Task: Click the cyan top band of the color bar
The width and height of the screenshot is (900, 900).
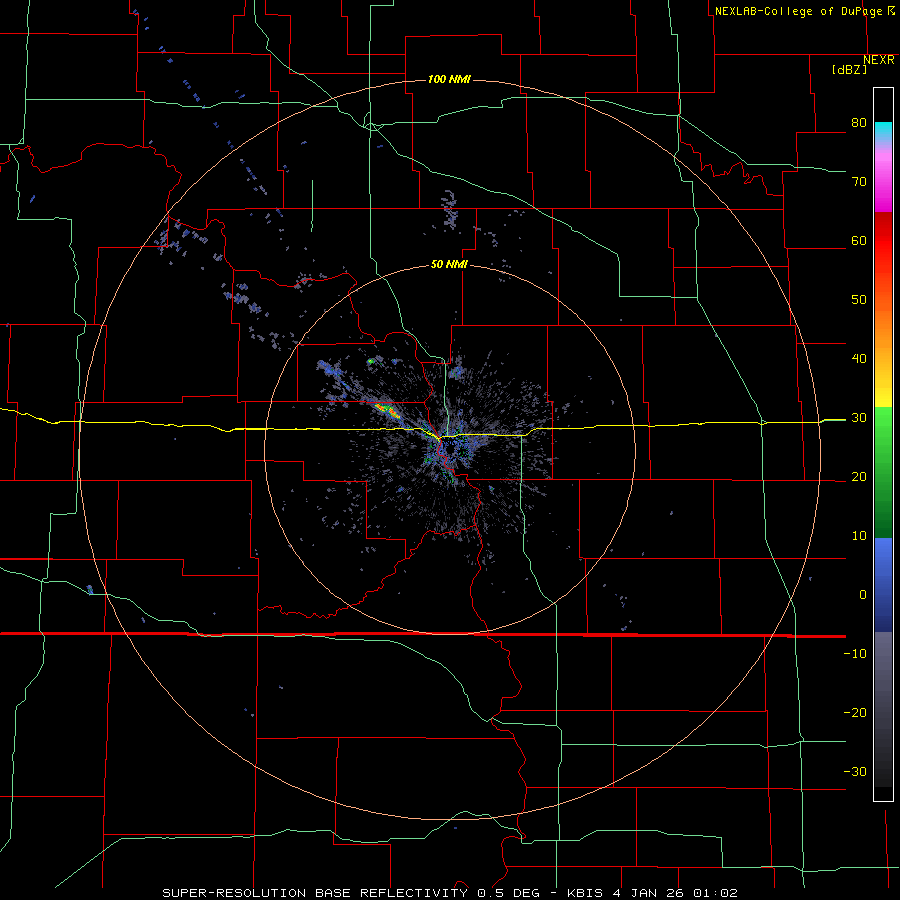Action: (x=883, y=132)
